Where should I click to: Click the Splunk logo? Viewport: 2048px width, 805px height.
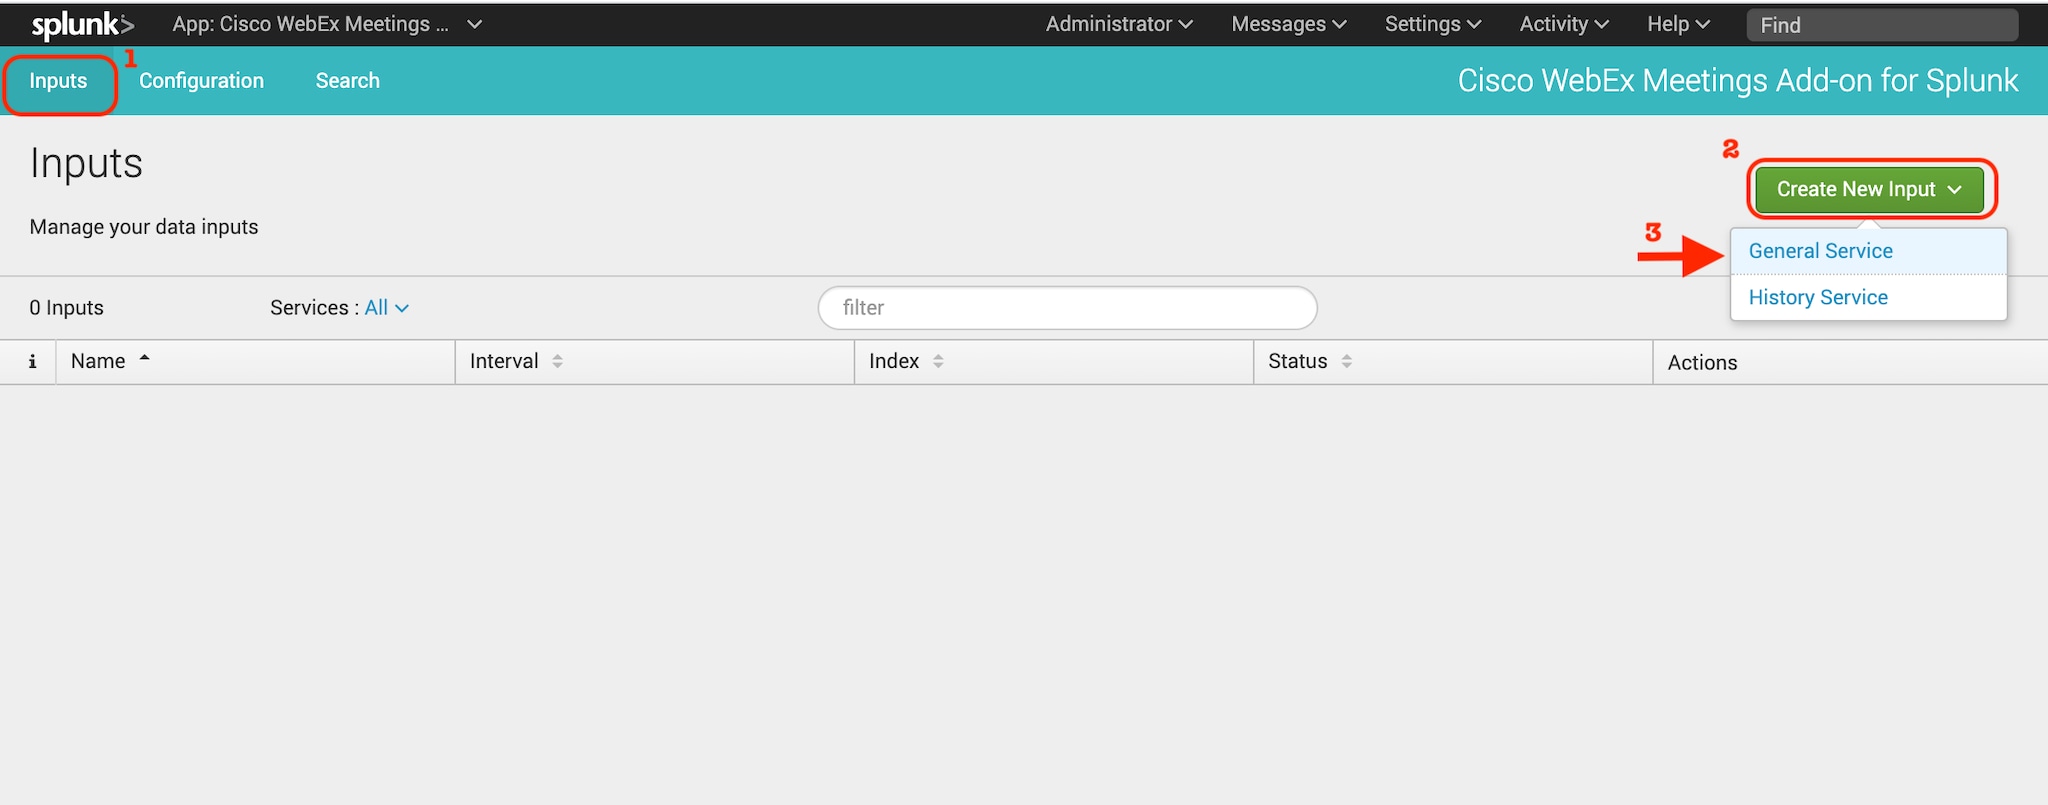[82, 25]
